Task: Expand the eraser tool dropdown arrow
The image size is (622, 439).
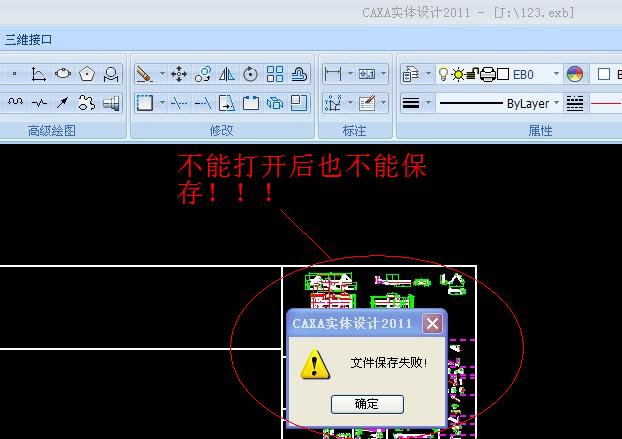Action: tap(162, 74)
